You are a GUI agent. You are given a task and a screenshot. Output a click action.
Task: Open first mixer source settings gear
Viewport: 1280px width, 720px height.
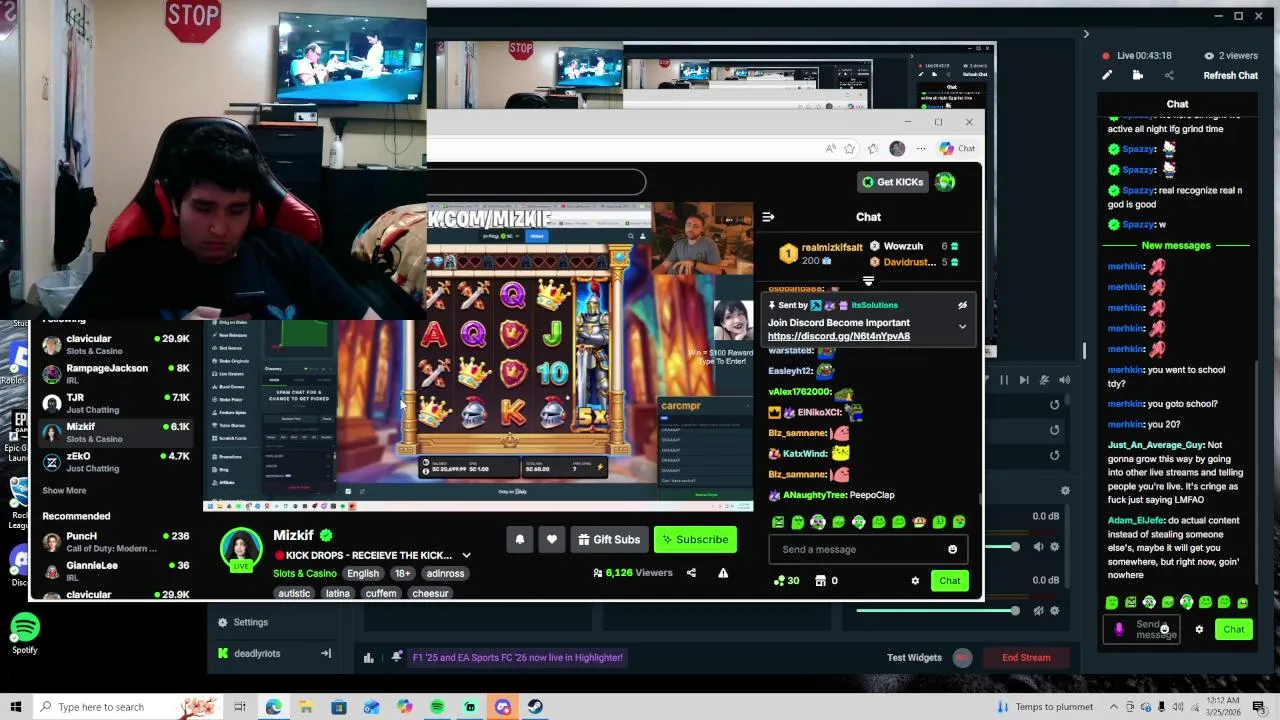(x=1054, y=547)
